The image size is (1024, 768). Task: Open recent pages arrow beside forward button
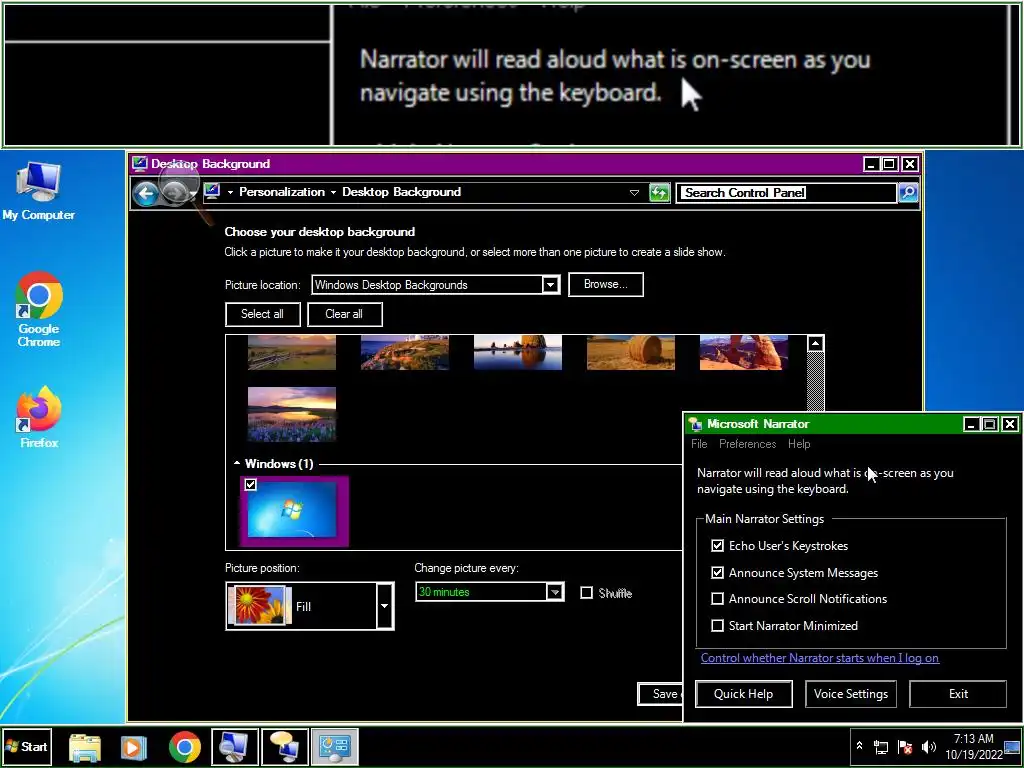(193, 194)
